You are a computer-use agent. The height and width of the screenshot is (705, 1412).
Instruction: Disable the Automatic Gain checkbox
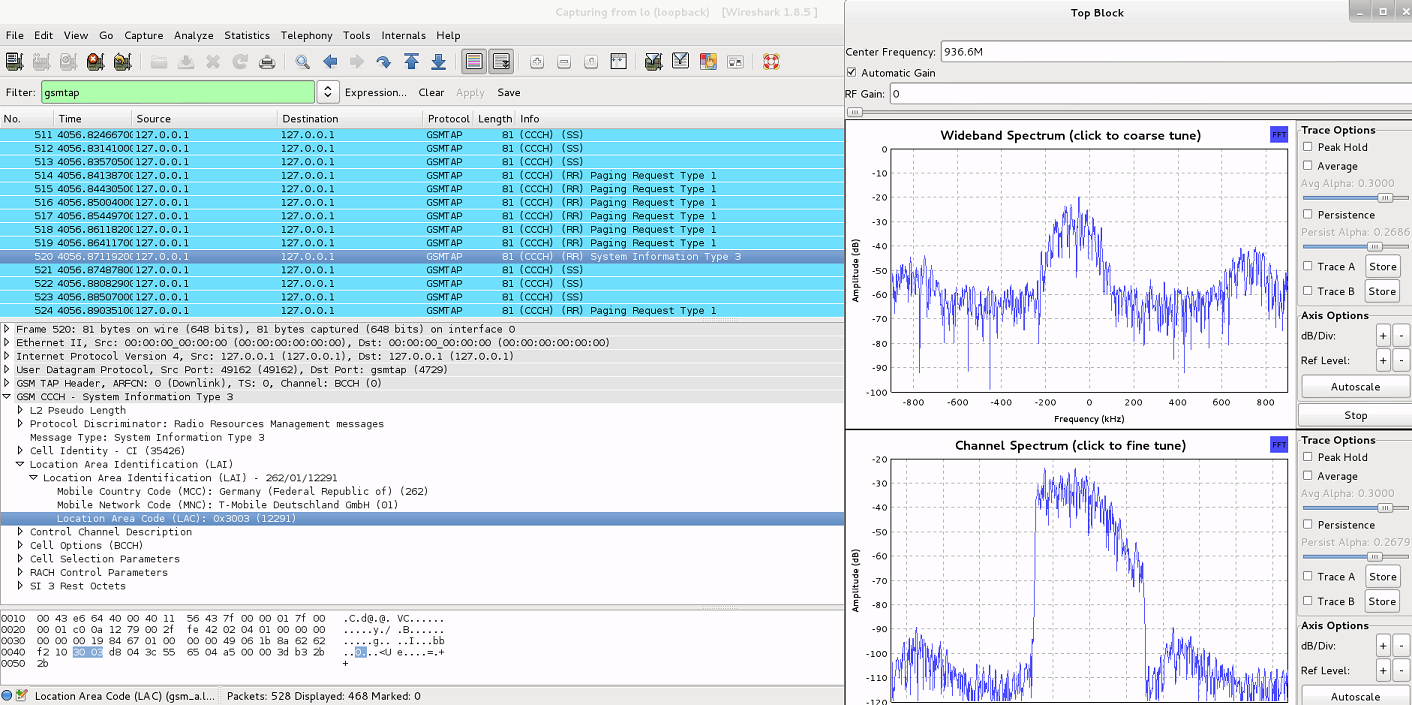pos(852,73)
